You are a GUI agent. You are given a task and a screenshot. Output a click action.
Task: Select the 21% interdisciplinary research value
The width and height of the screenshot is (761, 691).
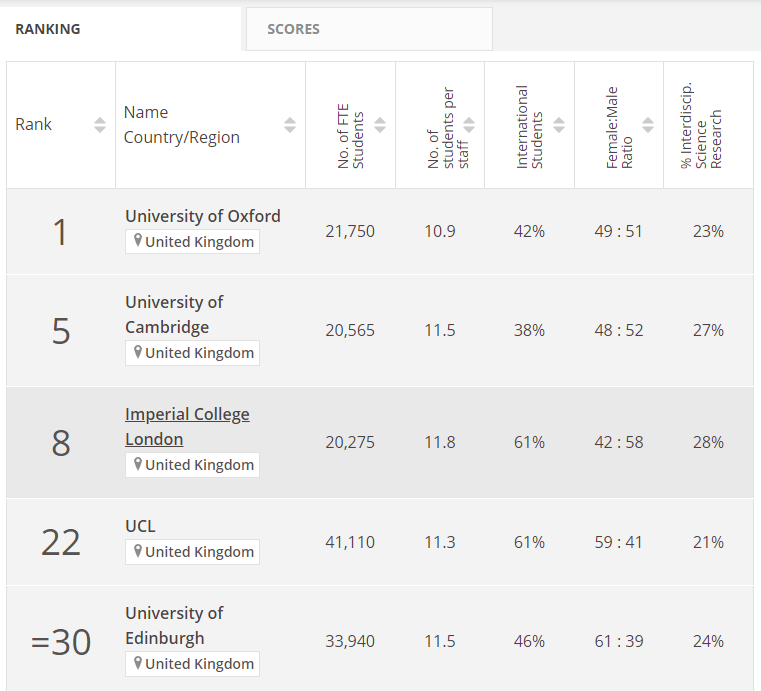(708, 542)
